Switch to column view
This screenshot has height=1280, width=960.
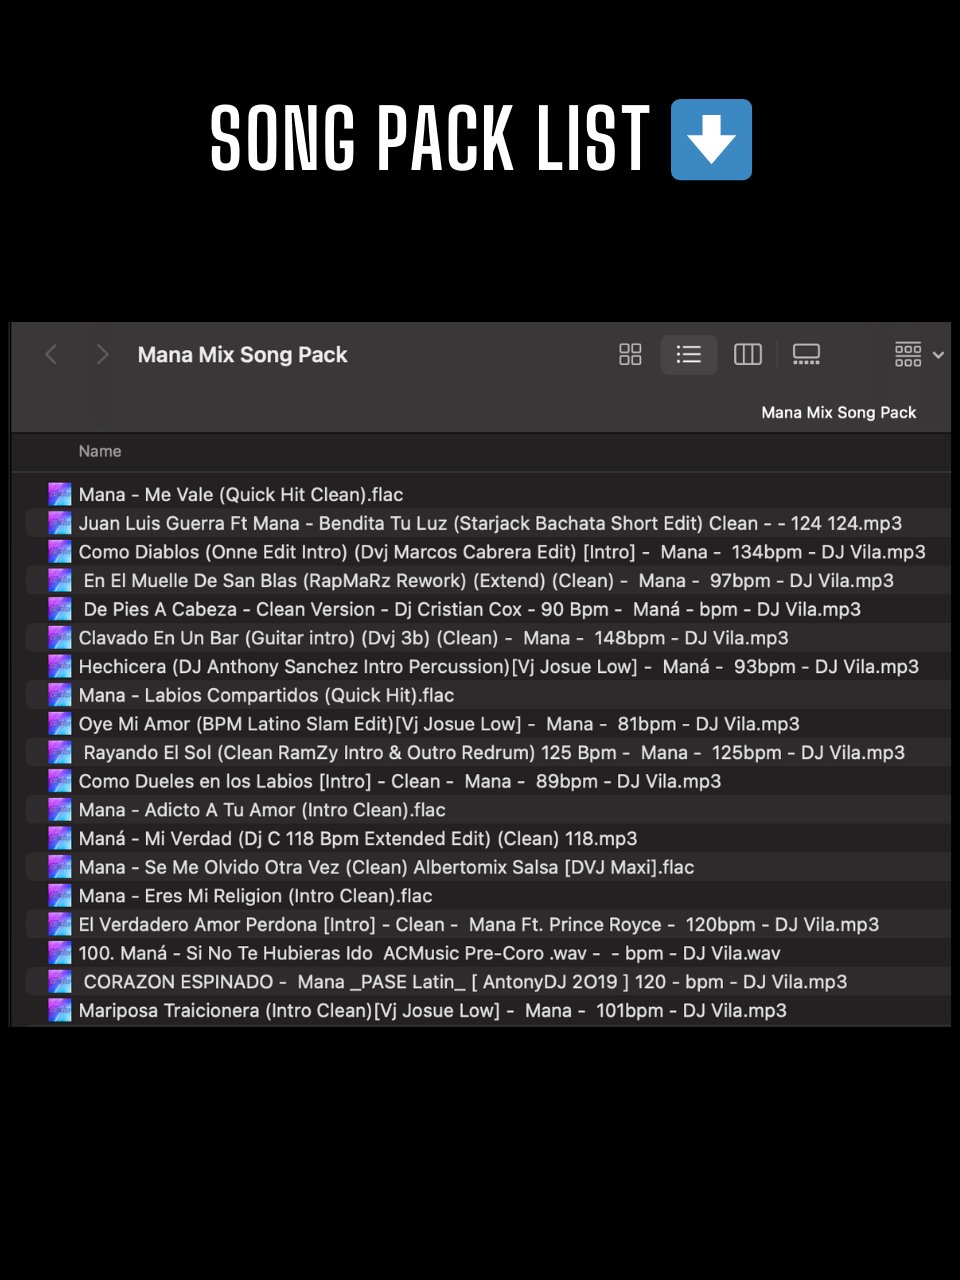[x=748, y=354]
